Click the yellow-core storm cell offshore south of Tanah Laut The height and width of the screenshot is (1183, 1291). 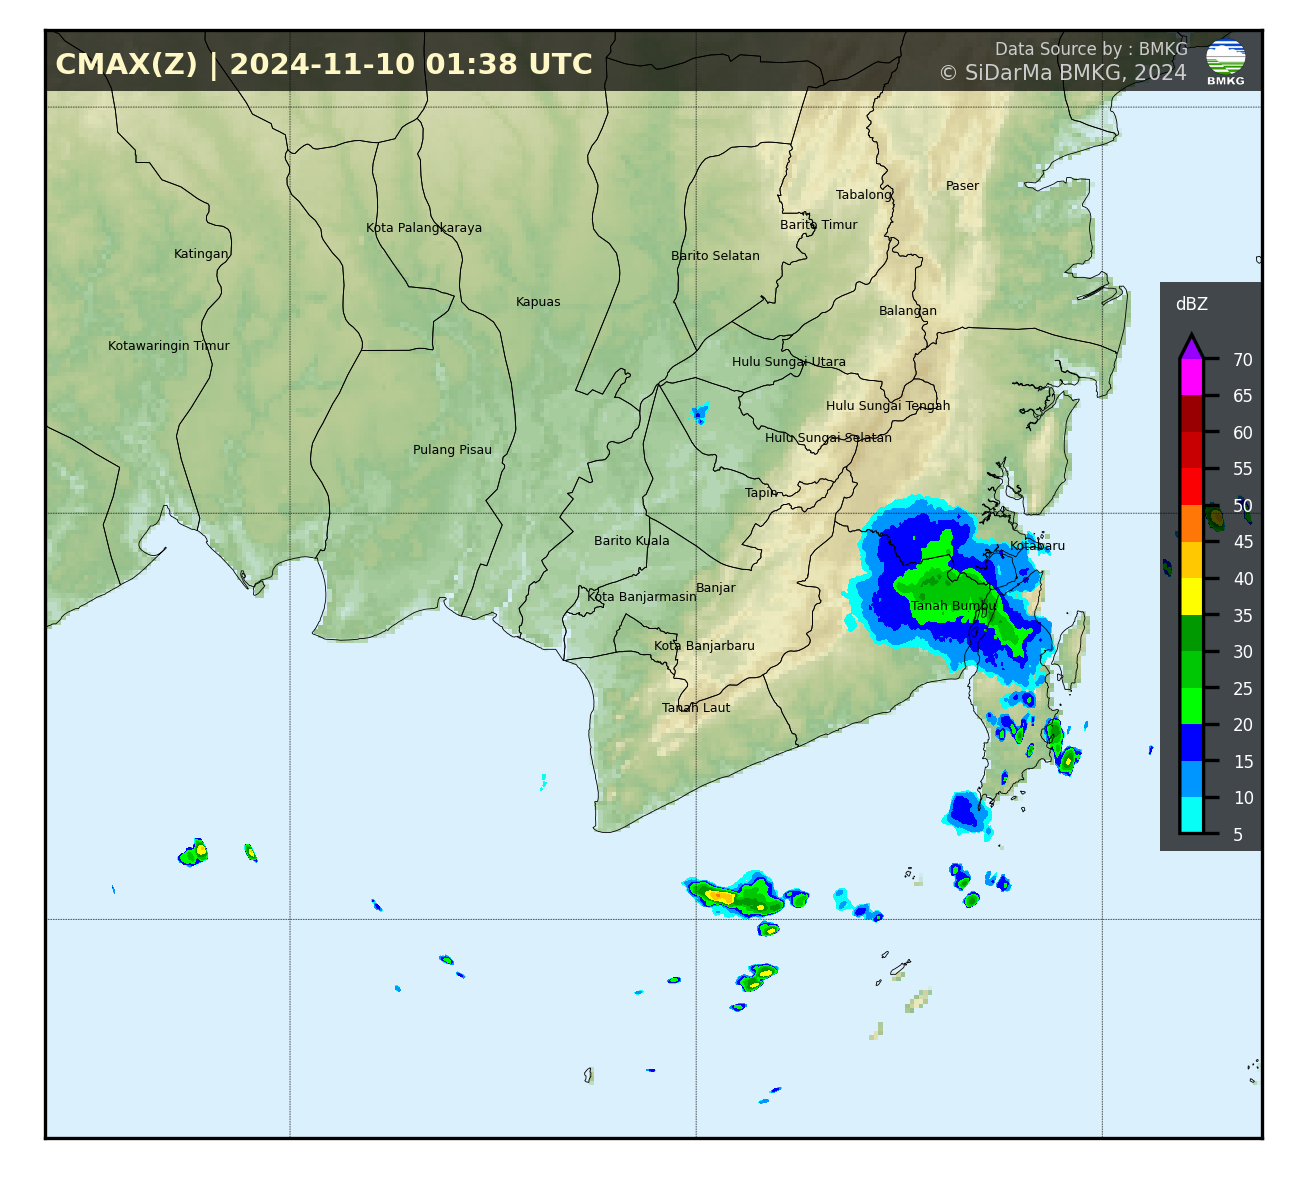735,896
